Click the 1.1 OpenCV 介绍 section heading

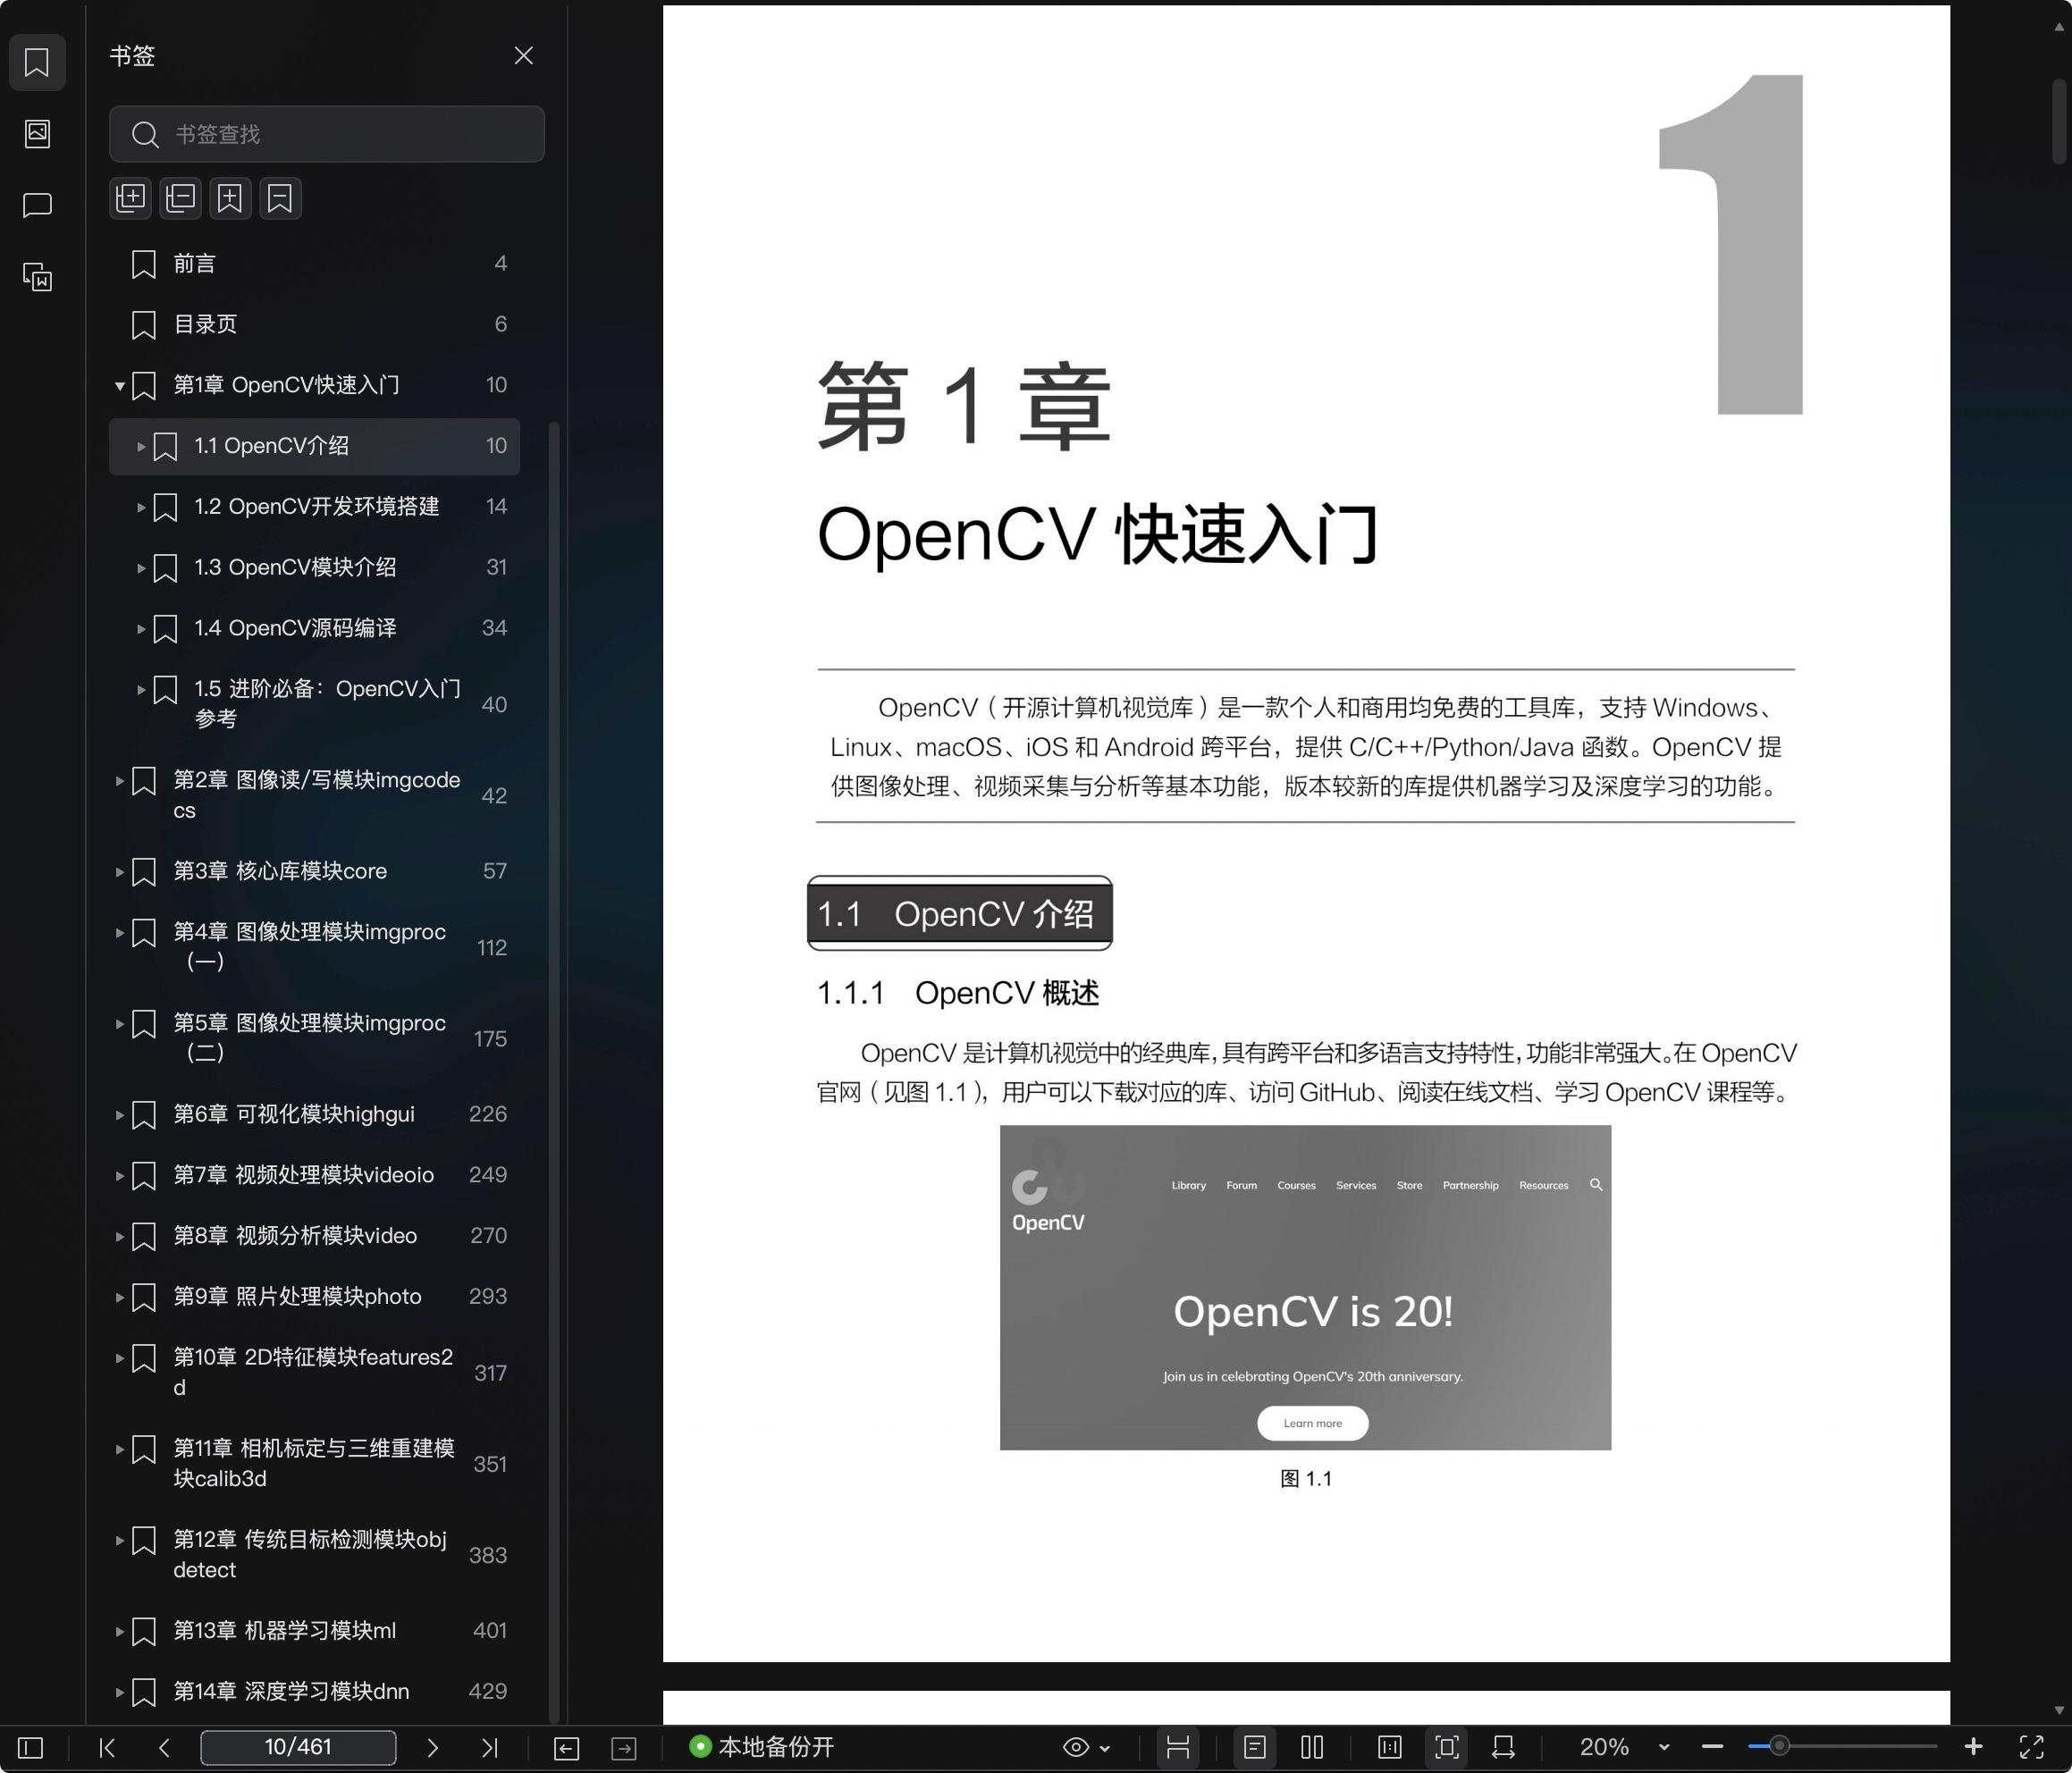959,913
